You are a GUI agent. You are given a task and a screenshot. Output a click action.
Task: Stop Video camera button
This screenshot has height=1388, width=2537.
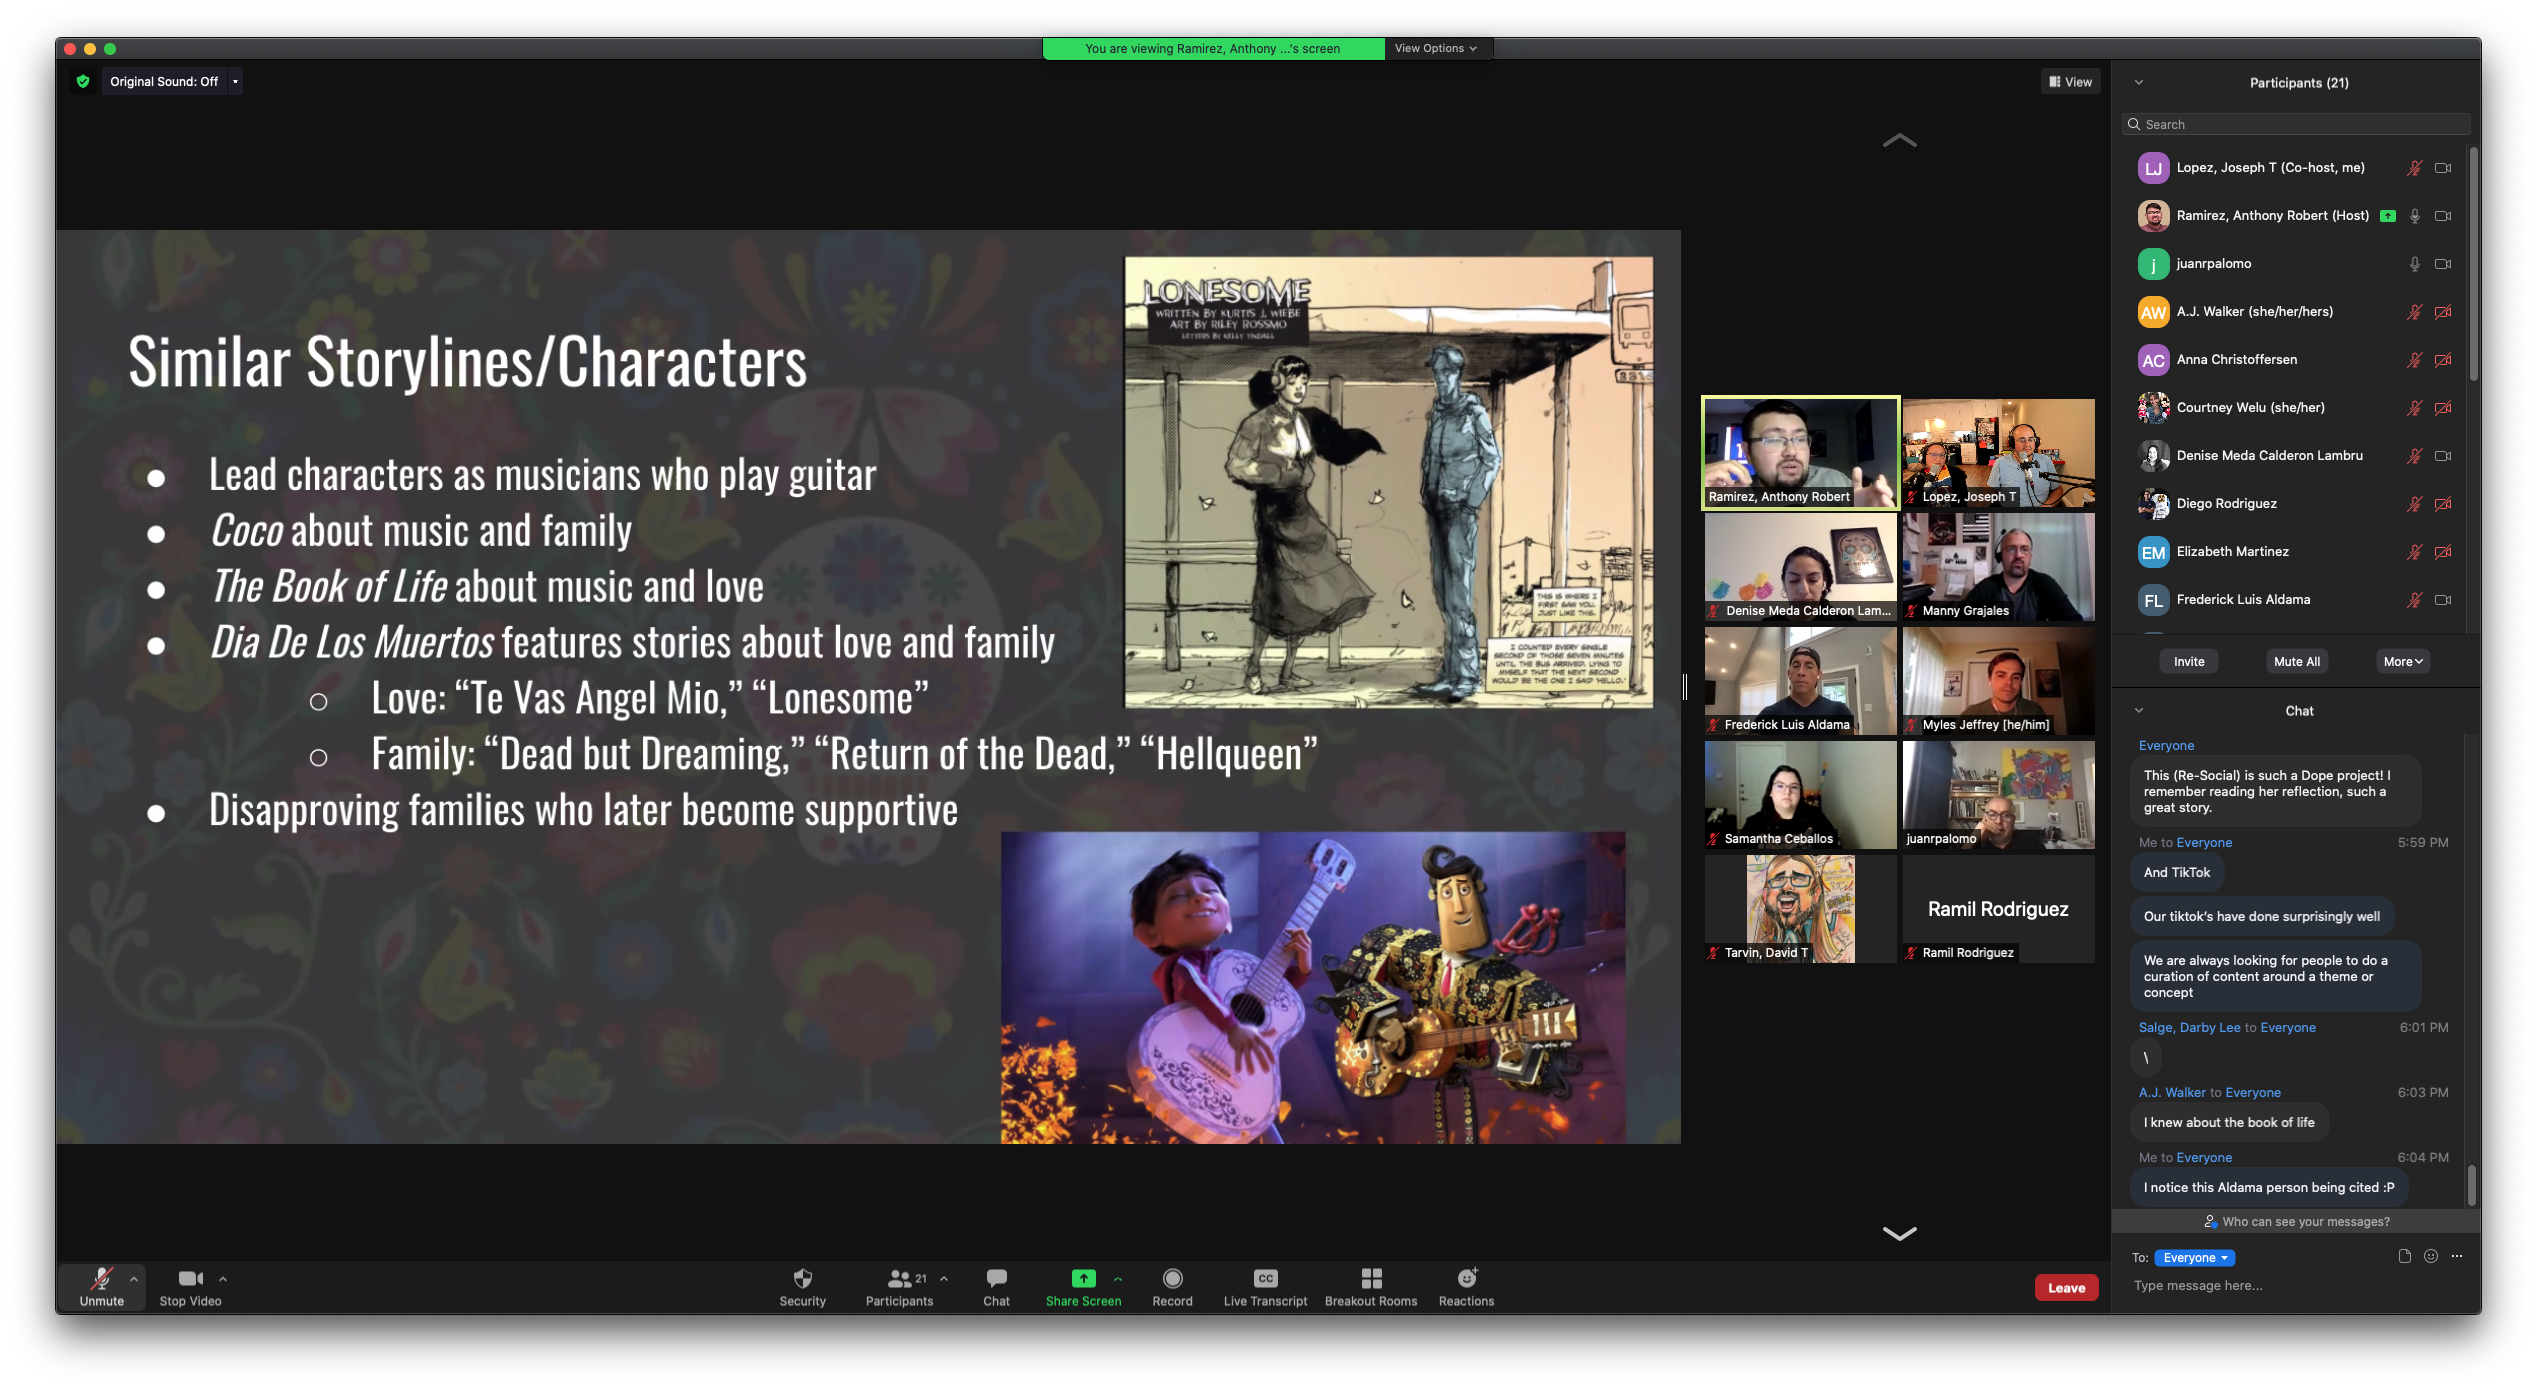(190, 1286)
